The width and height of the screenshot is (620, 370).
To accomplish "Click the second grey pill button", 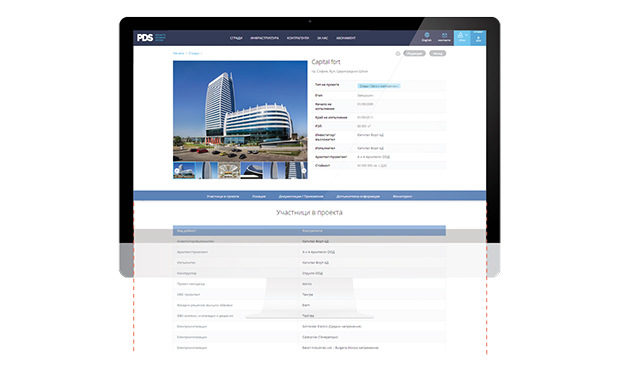I will [x=437, y=53].
